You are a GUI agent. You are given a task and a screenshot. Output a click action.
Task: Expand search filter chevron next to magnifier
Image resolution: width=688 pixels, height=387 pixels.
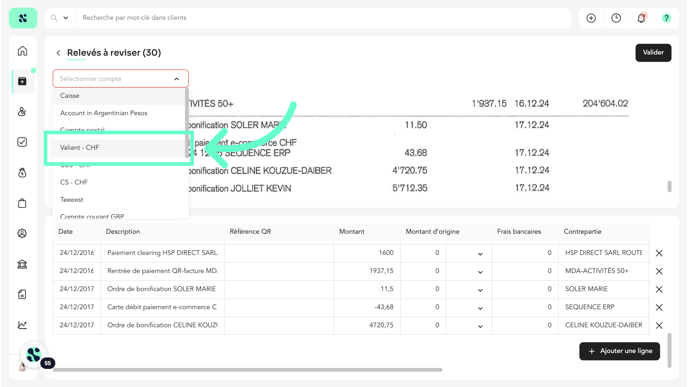[x=66, y=18]
